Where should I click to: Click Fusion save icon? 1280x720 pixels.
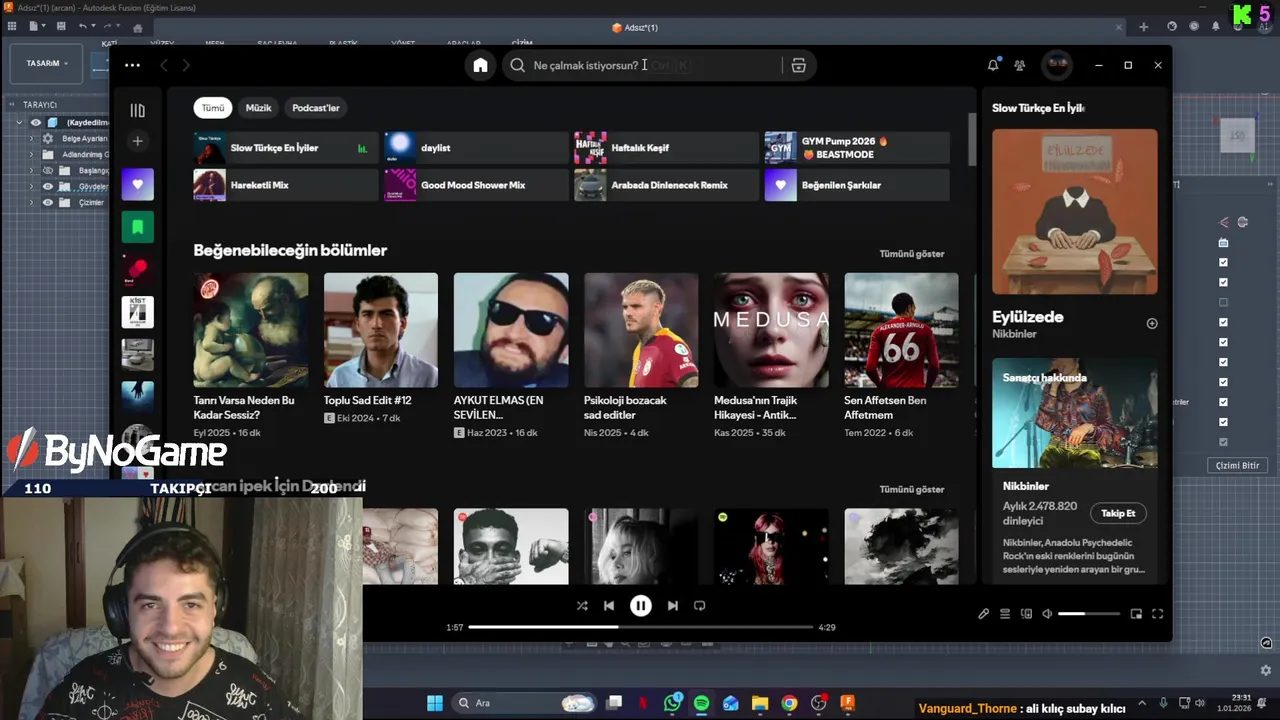tap(61, 26)
